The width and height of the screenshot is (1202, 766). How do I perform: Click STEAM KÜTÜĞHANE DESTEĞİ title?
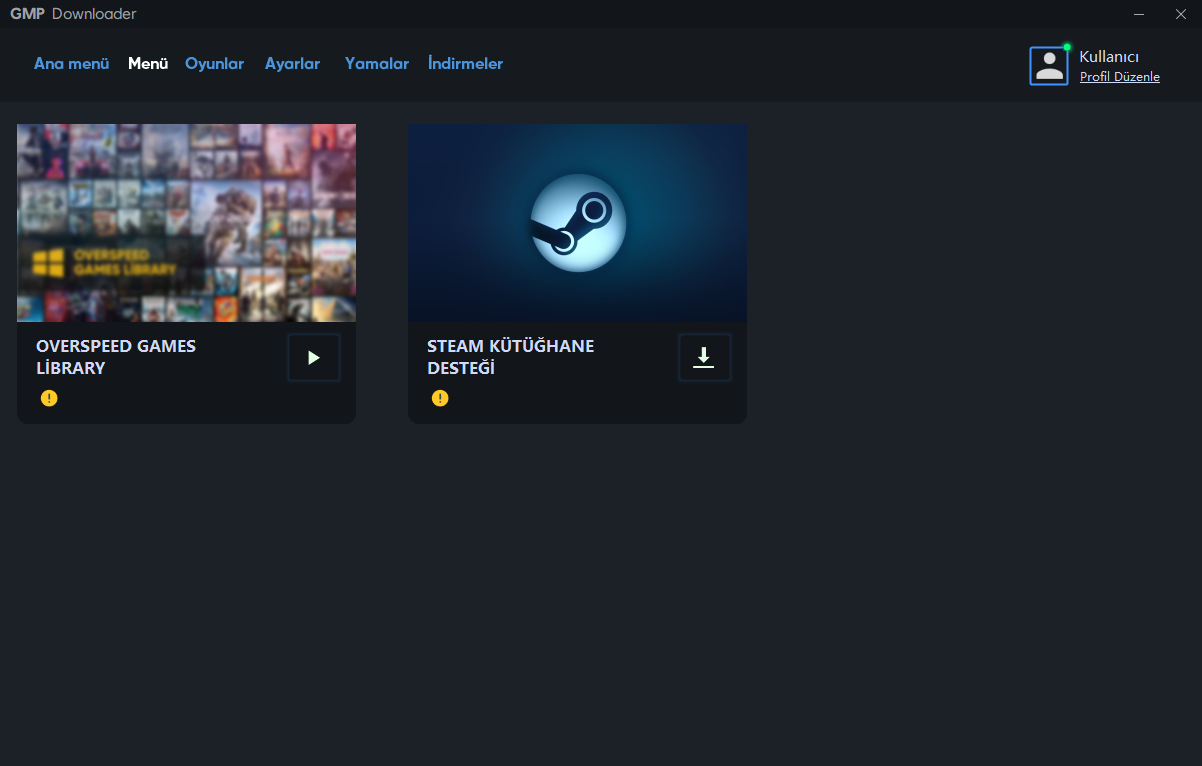[510, 357]
